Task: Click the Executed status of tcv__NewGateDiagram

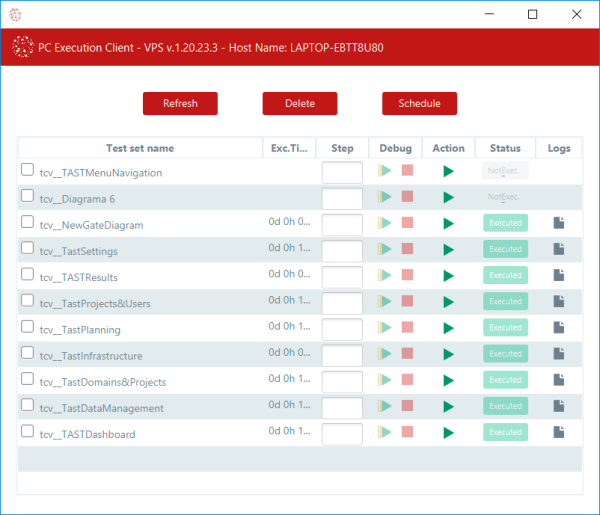Action: click(x=505, y=223)
